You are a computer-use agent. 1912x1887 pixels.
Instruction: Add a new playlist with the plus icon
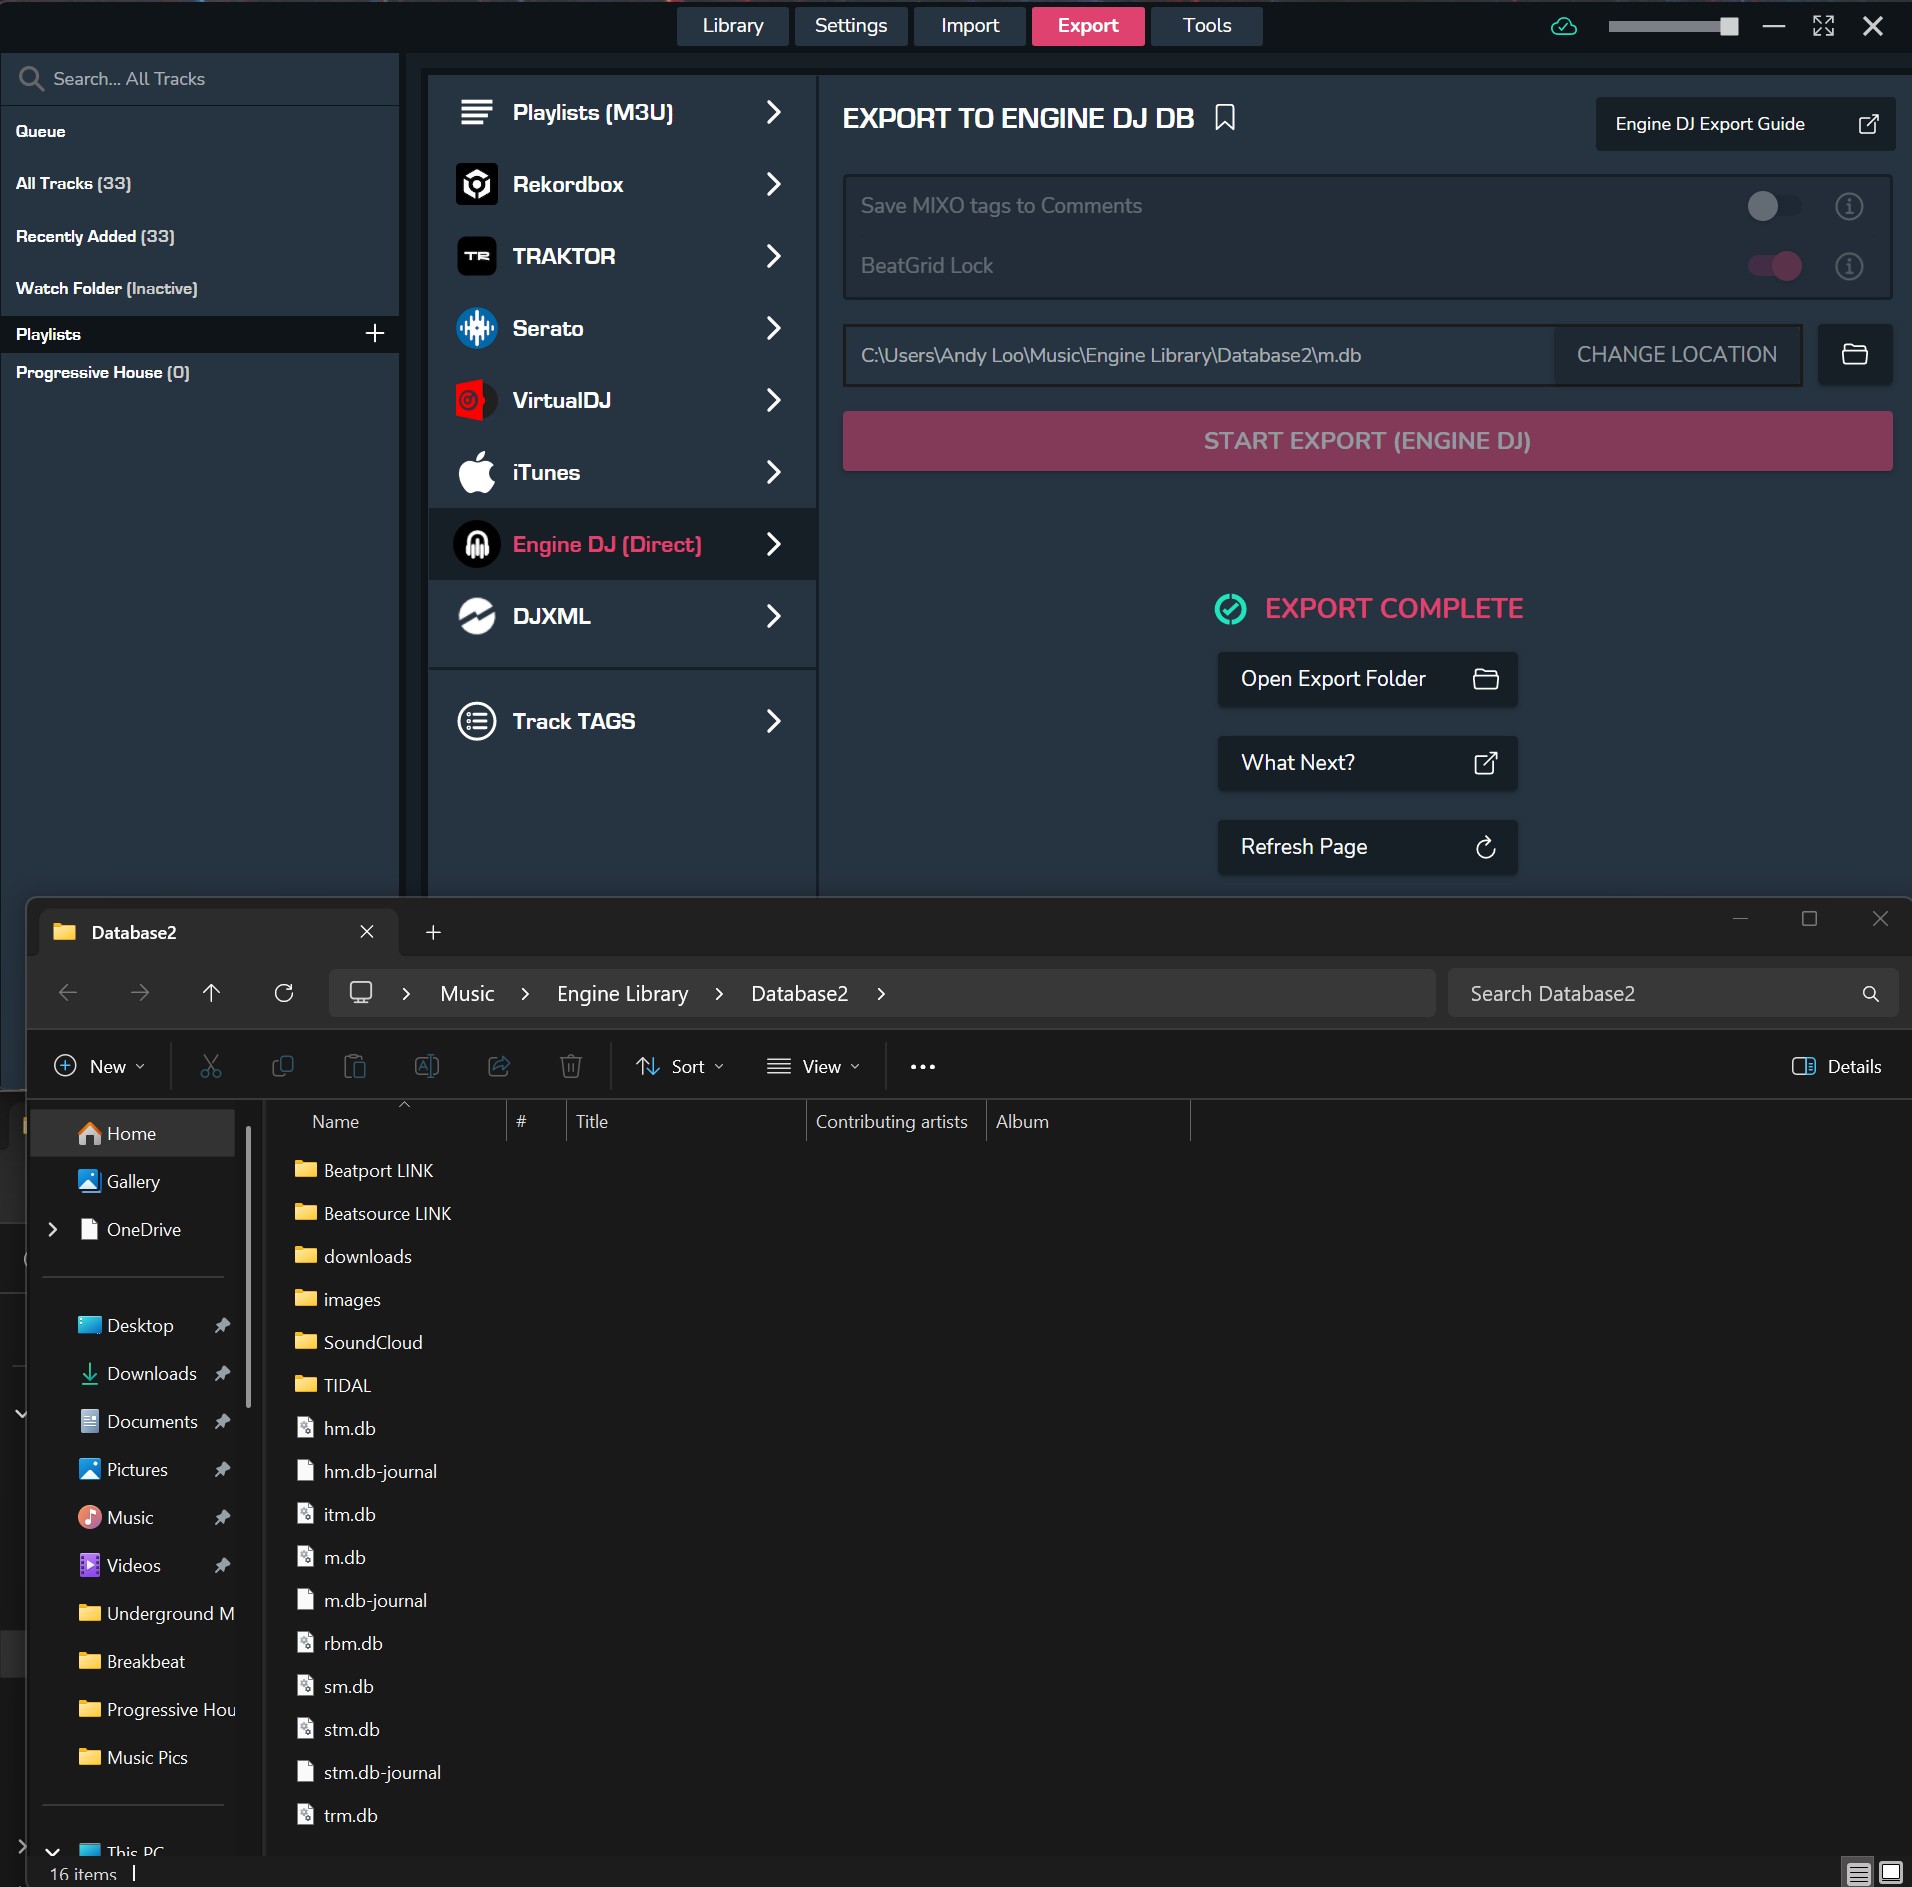tap(375, 333)
